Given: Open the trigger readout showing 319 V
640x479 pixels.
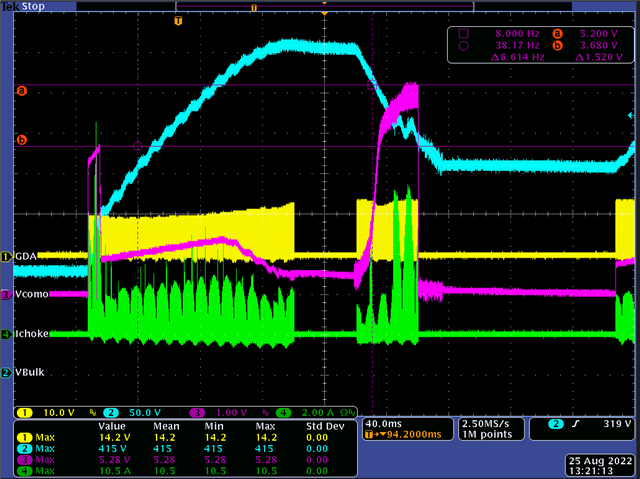Looking at the screenshot, I should (582, 429).
